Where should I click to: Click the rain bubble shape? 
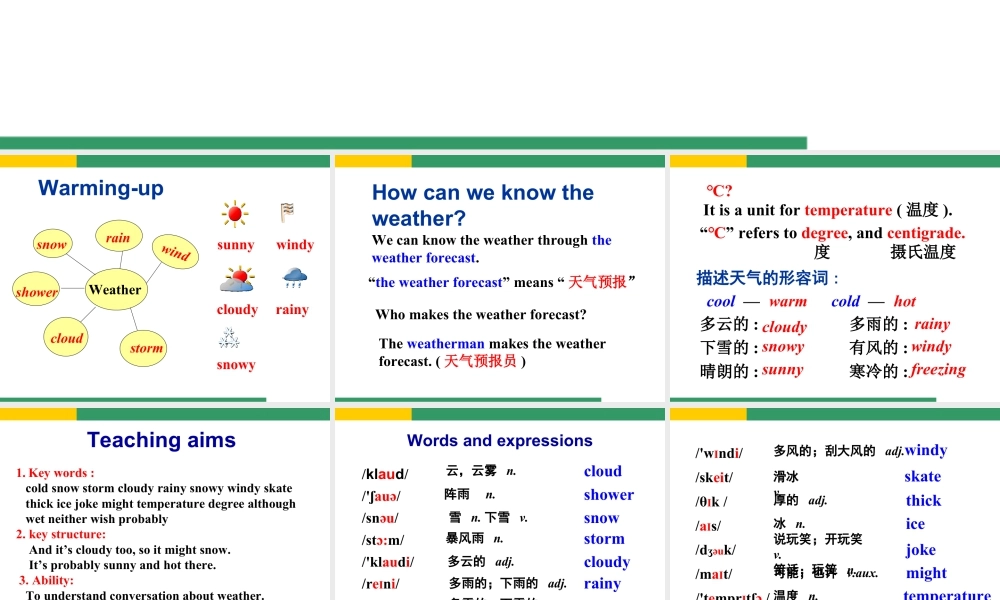tap(118, 236)
